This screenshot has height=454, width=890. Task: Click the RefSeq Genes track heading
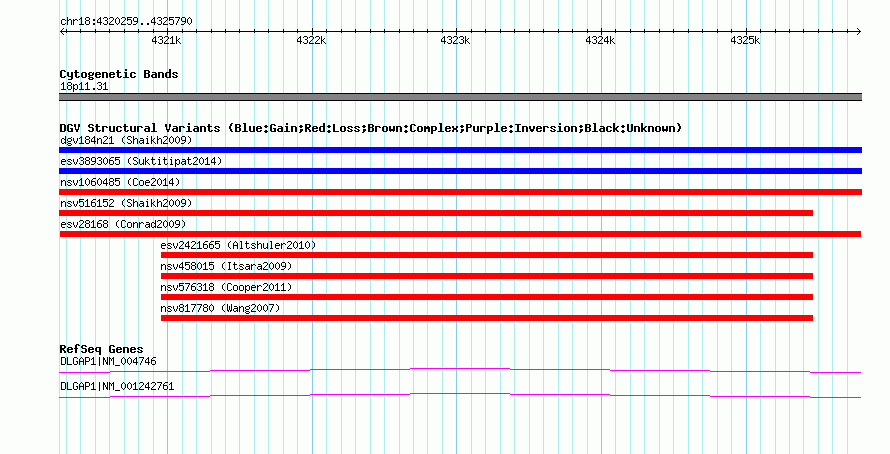coord(101,349)
